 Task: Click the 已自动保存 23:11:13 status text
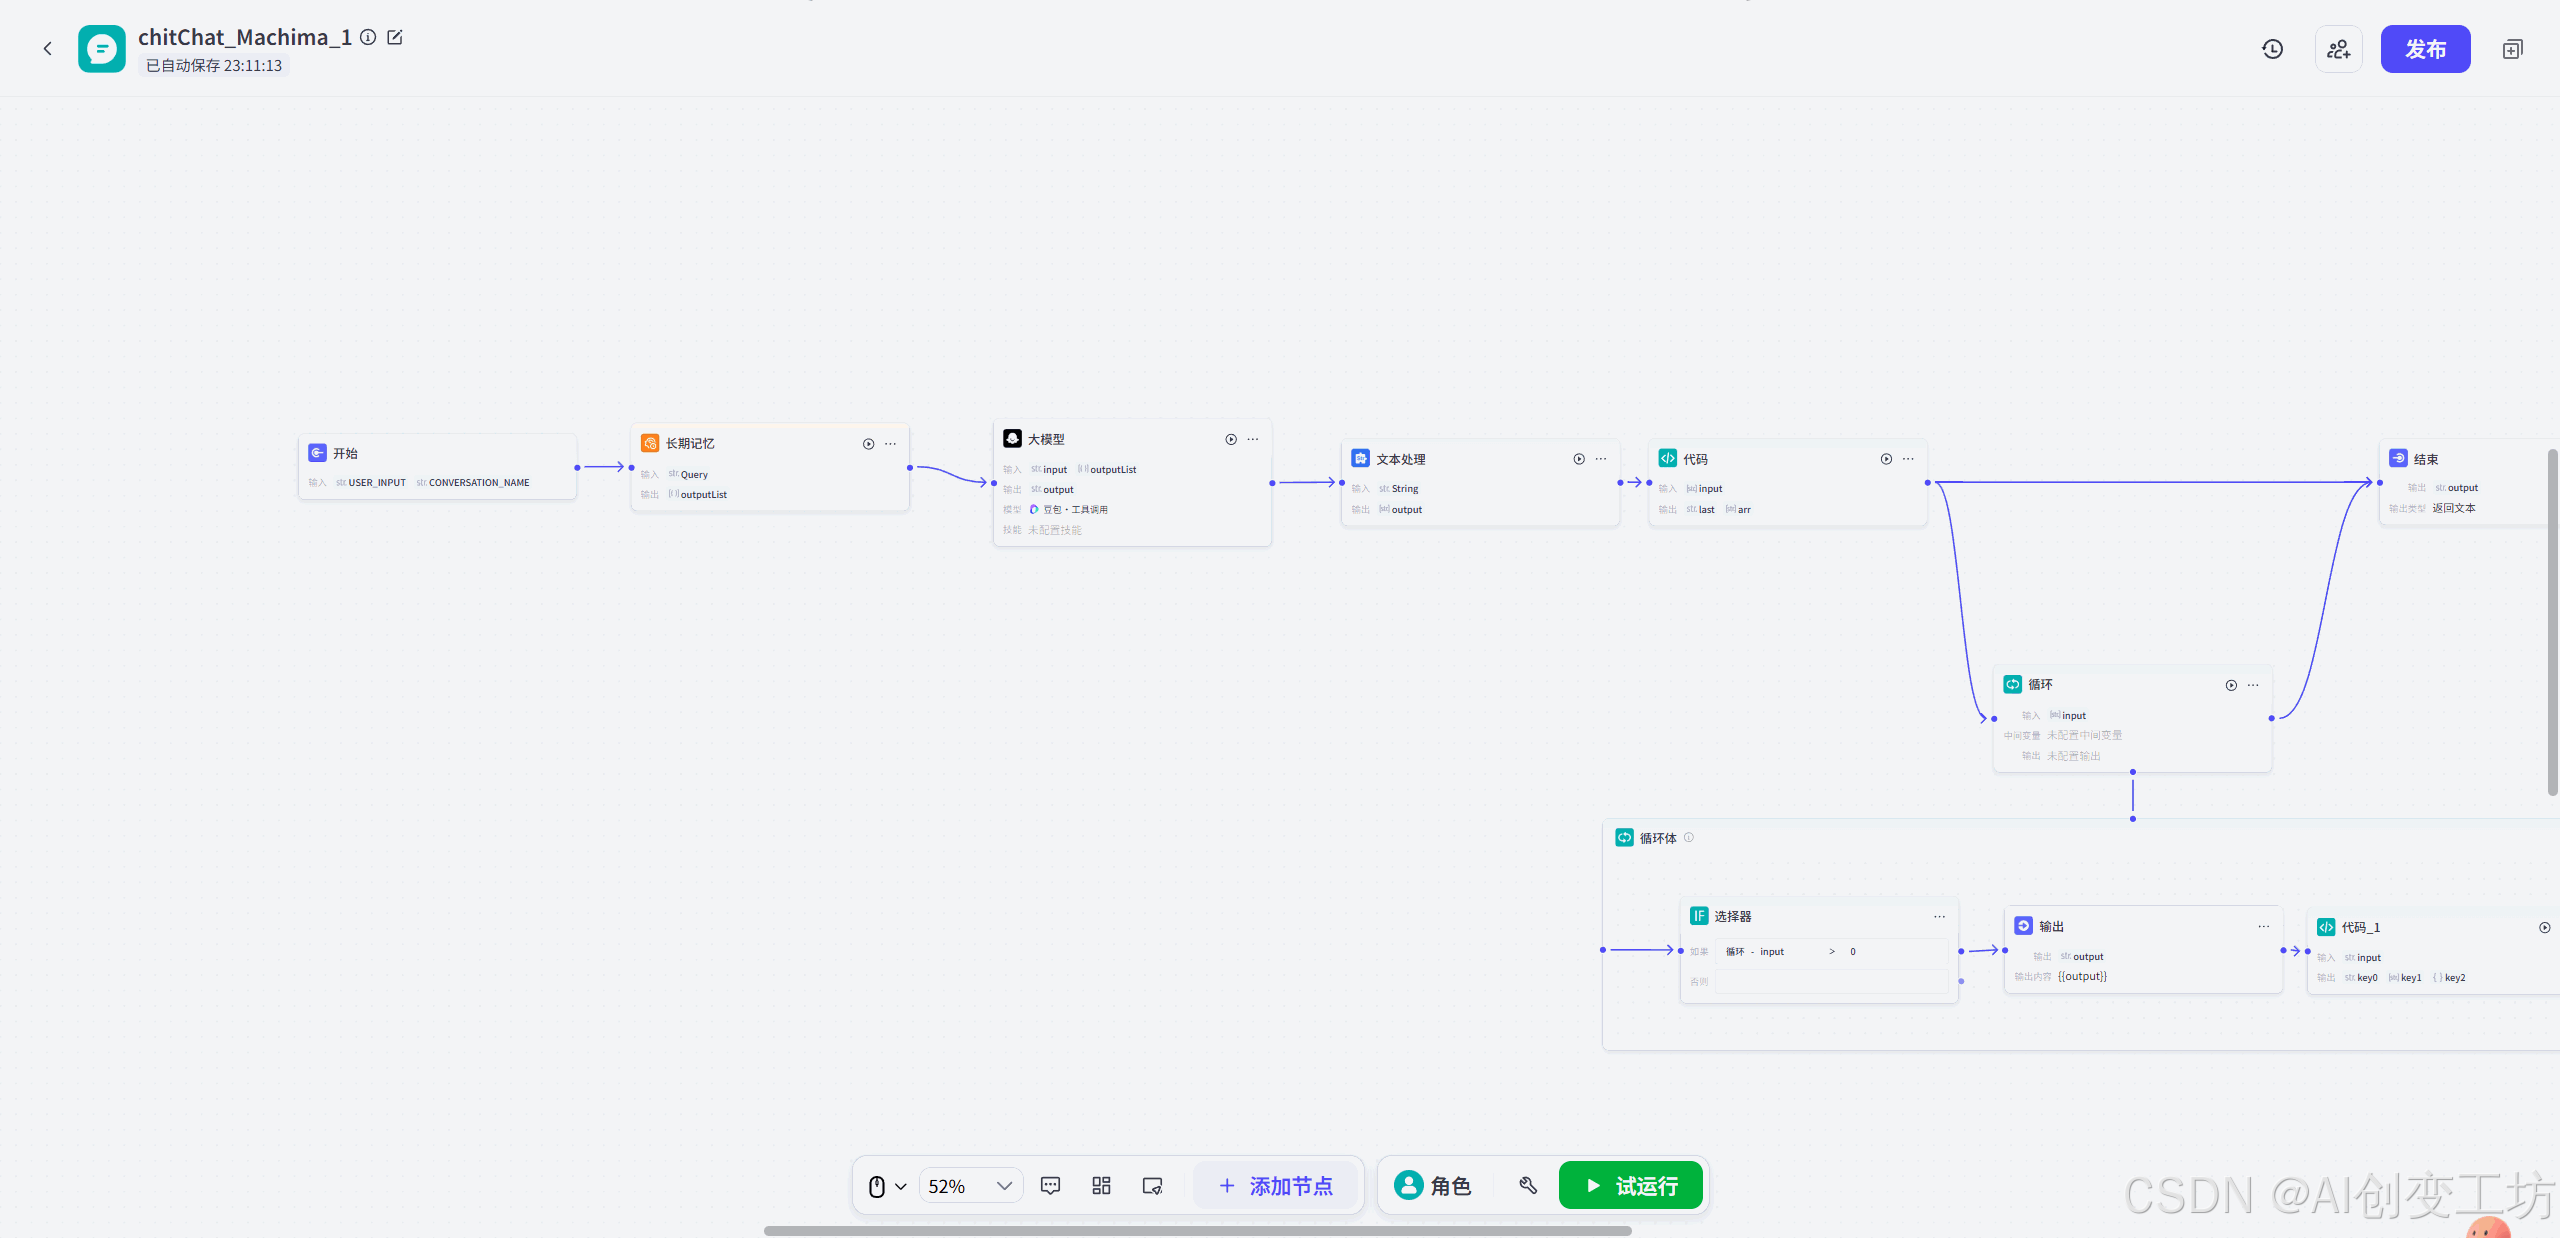click(x=214, y=66)
